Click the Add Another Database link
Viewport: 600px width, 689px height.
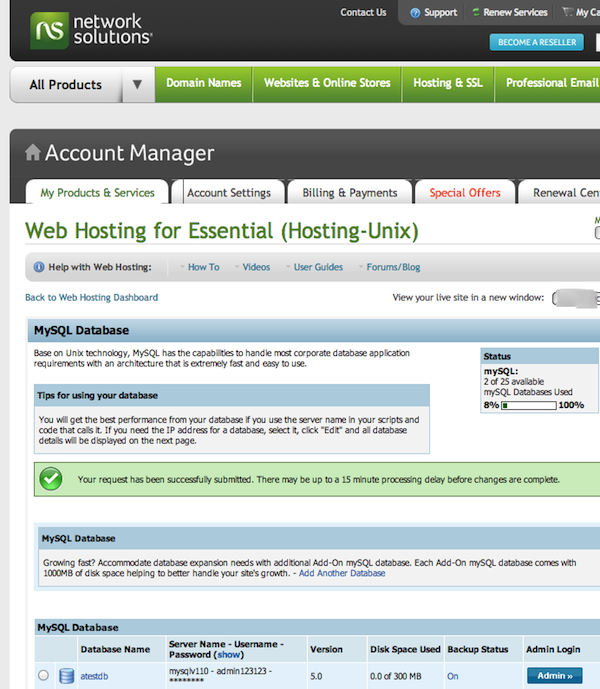coord(341,573)
